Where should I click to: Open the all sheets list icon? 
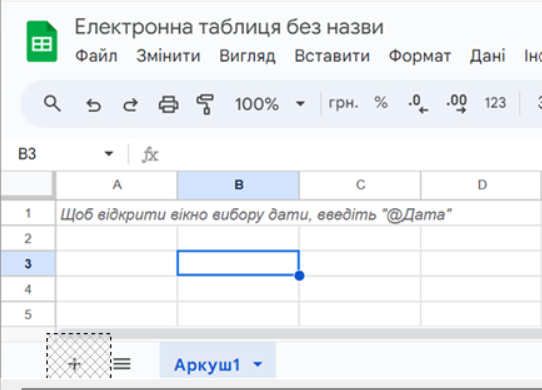point(122,364)
